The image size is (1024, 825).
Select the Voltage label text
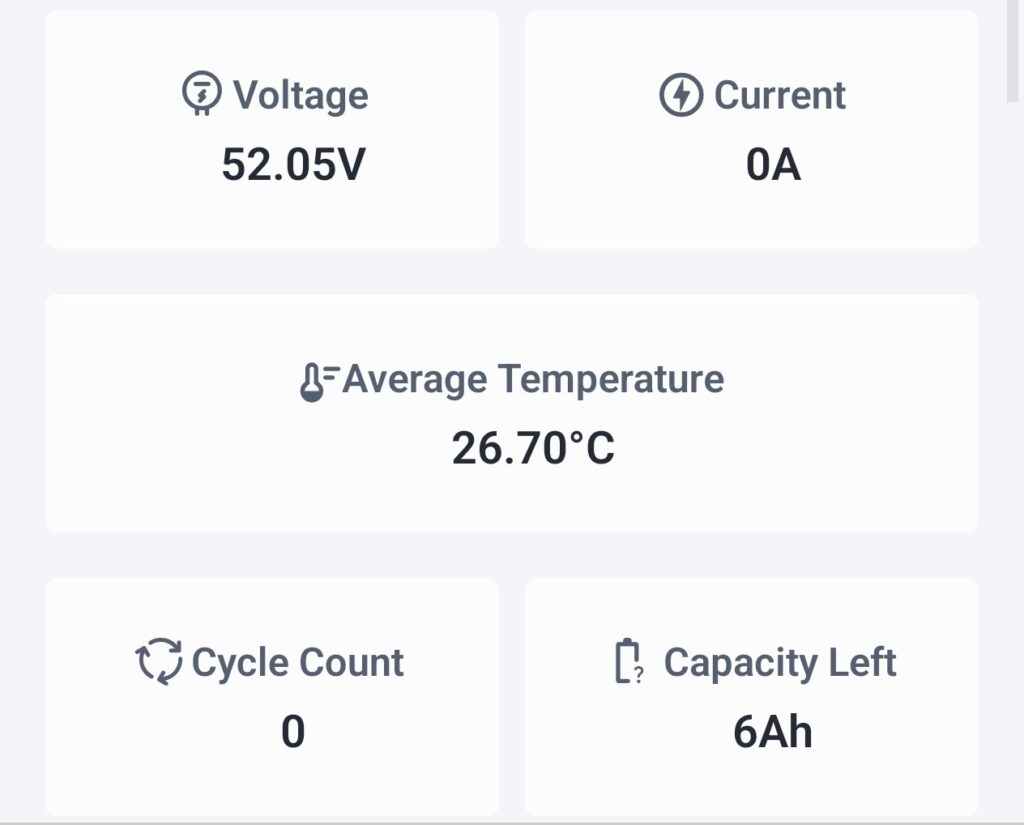300,95
